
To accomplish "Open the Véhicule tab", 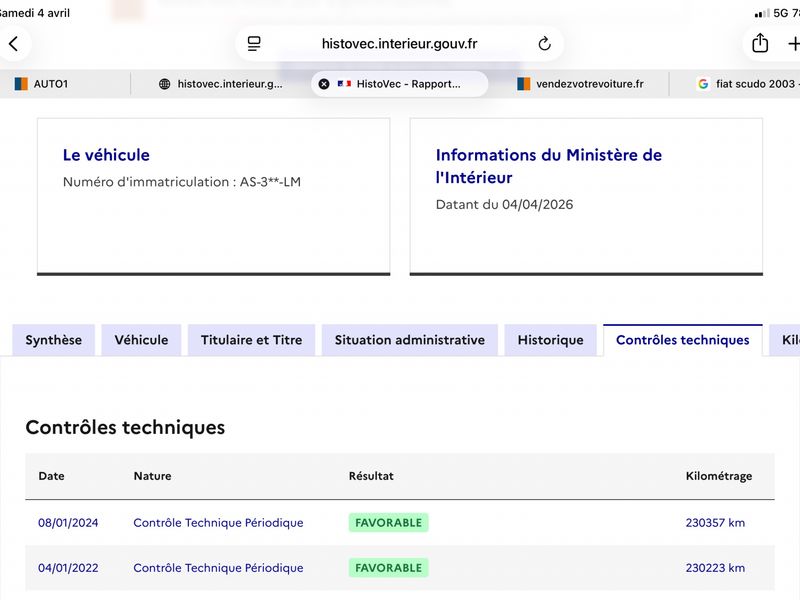I will (141, 340).
